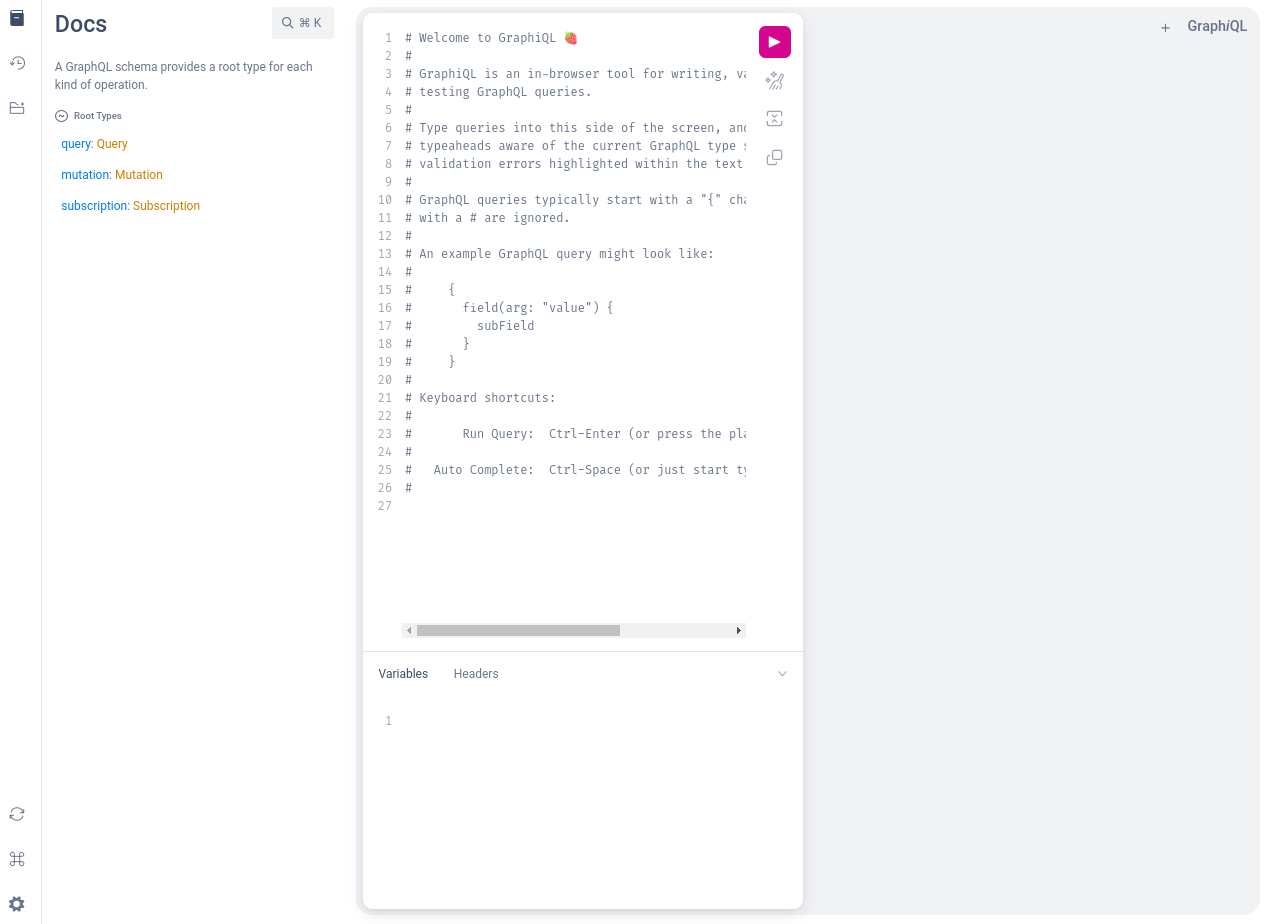Click the horizontal scrollbar thumb in editor
Viewport: 1273px width, 924px height.
point(518,630)
